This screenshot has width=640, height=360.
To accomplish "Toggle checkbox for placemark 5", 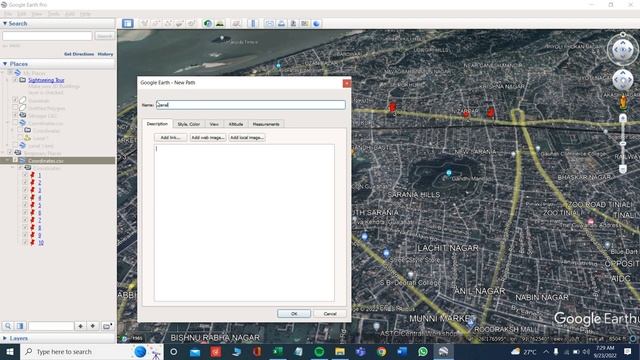I will pyautogui.click(x=25, y=205).
